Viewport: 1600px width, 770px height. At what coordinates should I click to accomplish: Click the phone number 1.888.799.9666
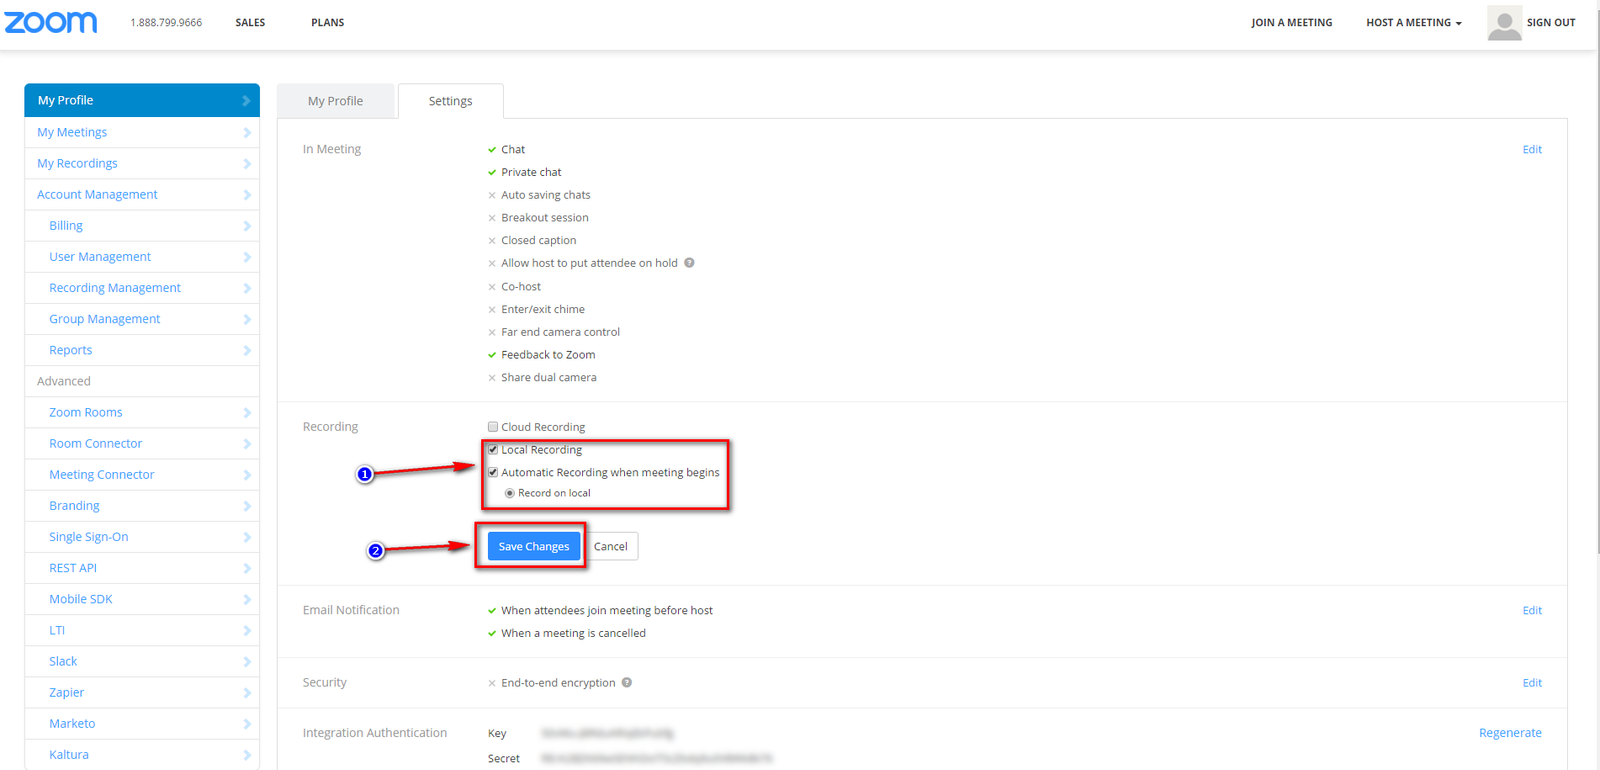coord(166,23)
